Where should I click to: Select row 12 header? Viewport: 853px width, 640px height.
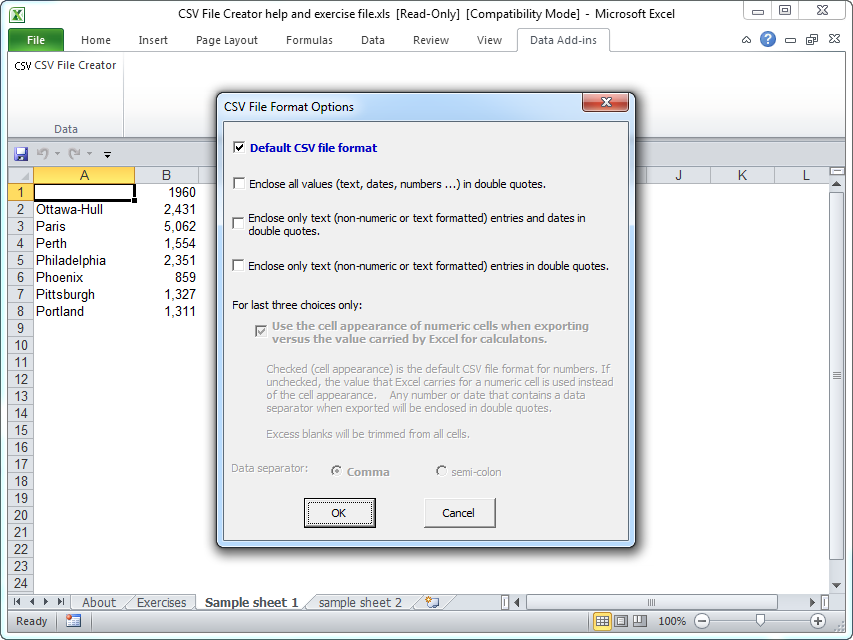point(21,379)
